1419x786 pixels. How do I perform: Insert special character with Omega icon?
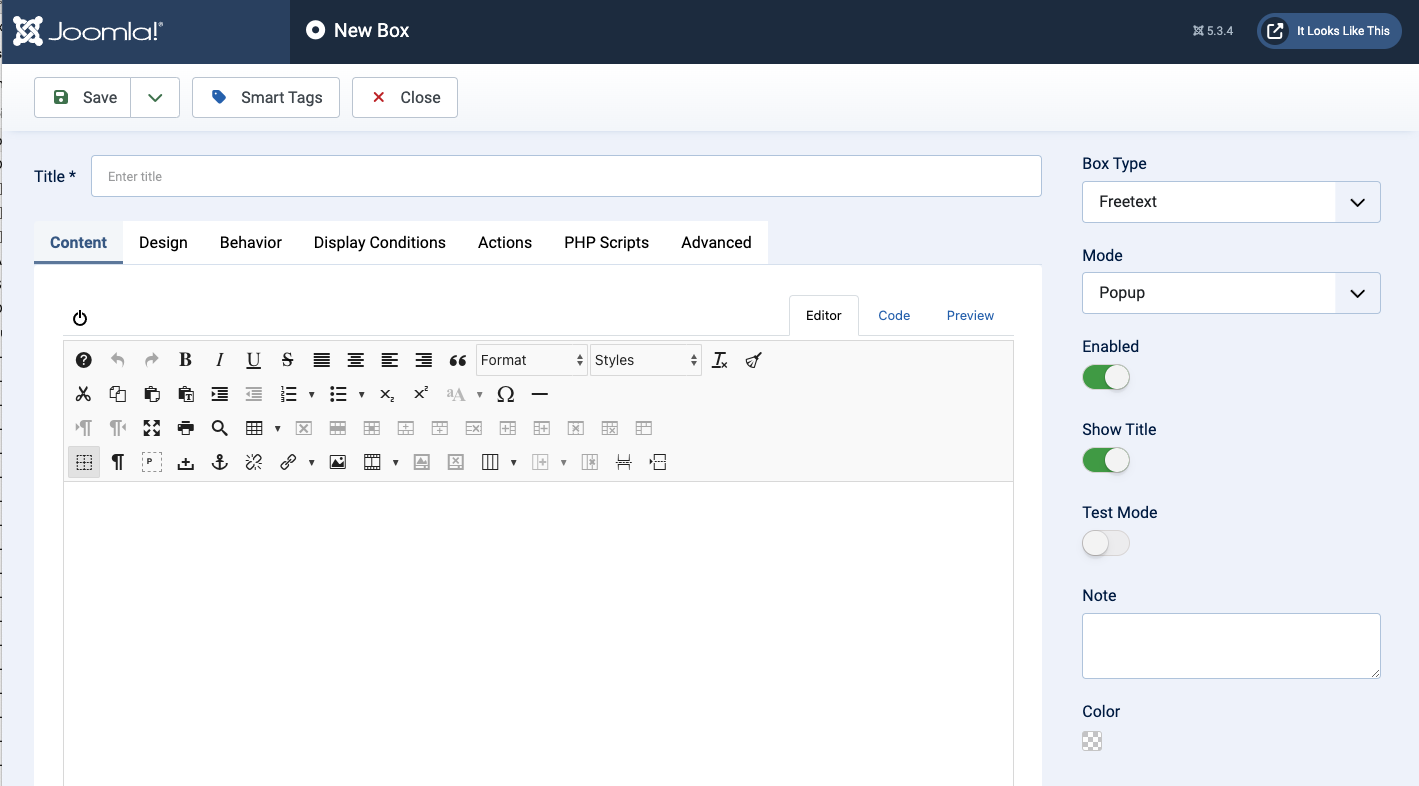(505, 394)
